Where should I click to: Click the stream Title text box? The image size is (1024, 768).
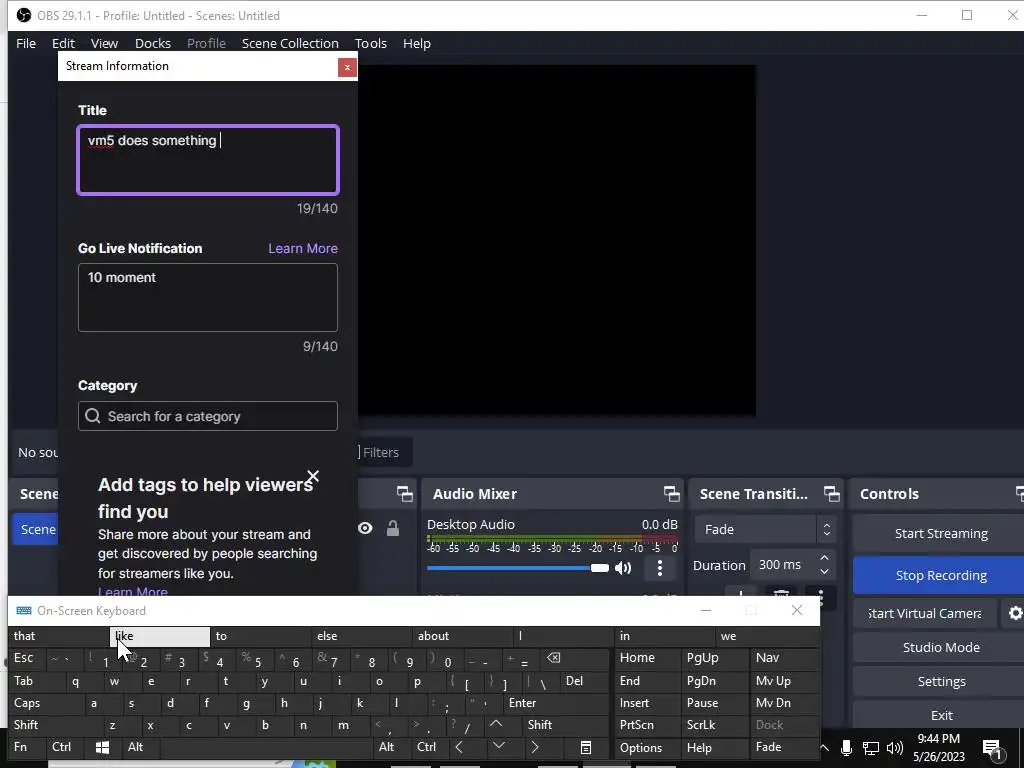coord(208,160)
